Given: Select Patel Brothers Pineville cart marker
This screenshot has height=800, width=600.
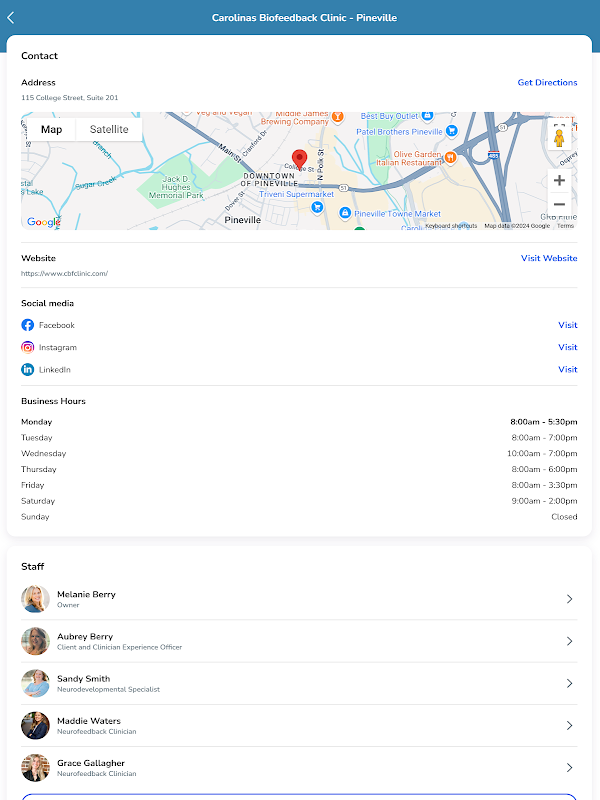Looking at the screenshot, I should pyautogui.click(x=451, y=131).
